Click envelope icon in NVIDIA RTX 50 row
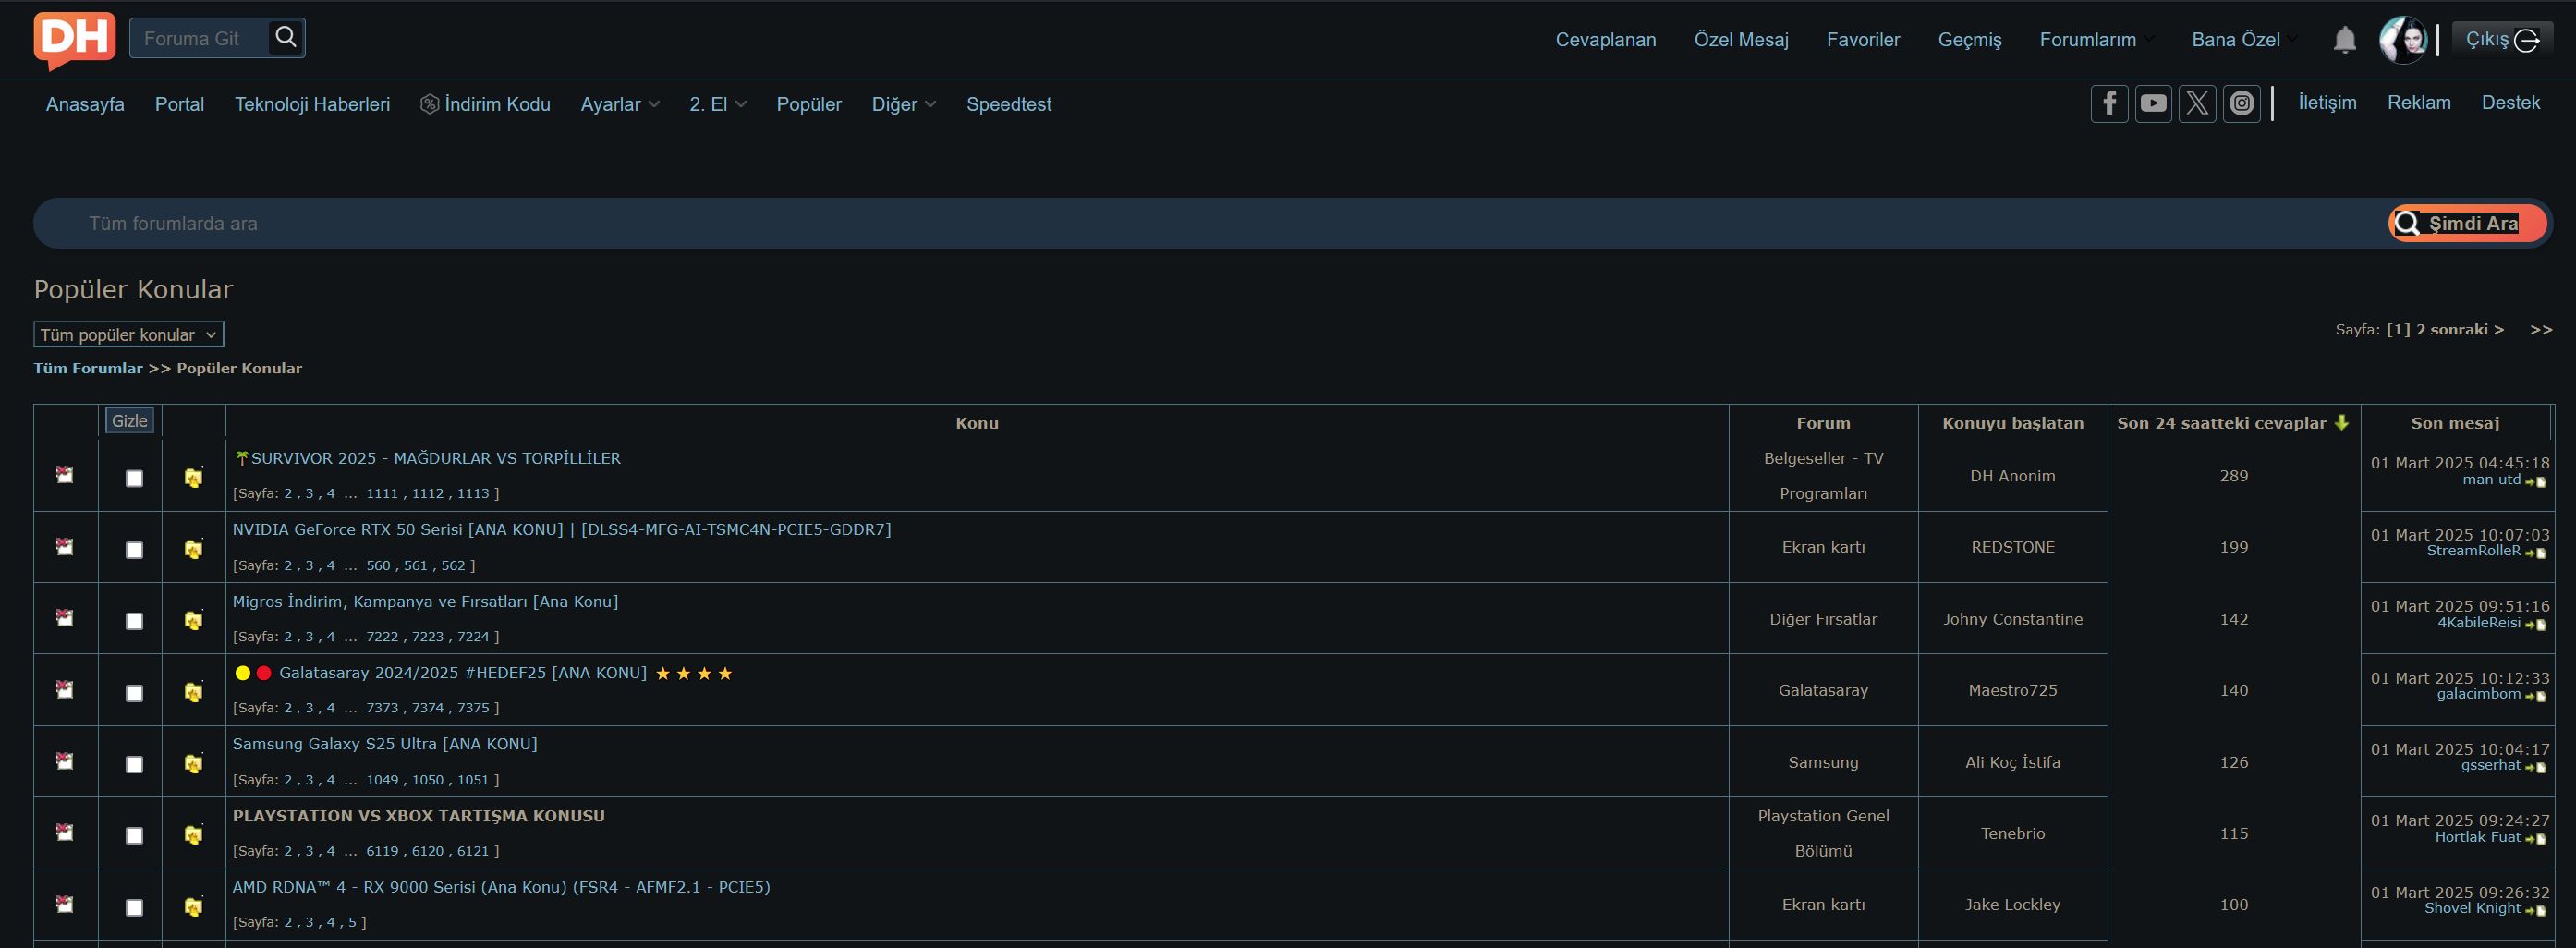The width and height of the screenshot is (2576, 948). (65, 547)
